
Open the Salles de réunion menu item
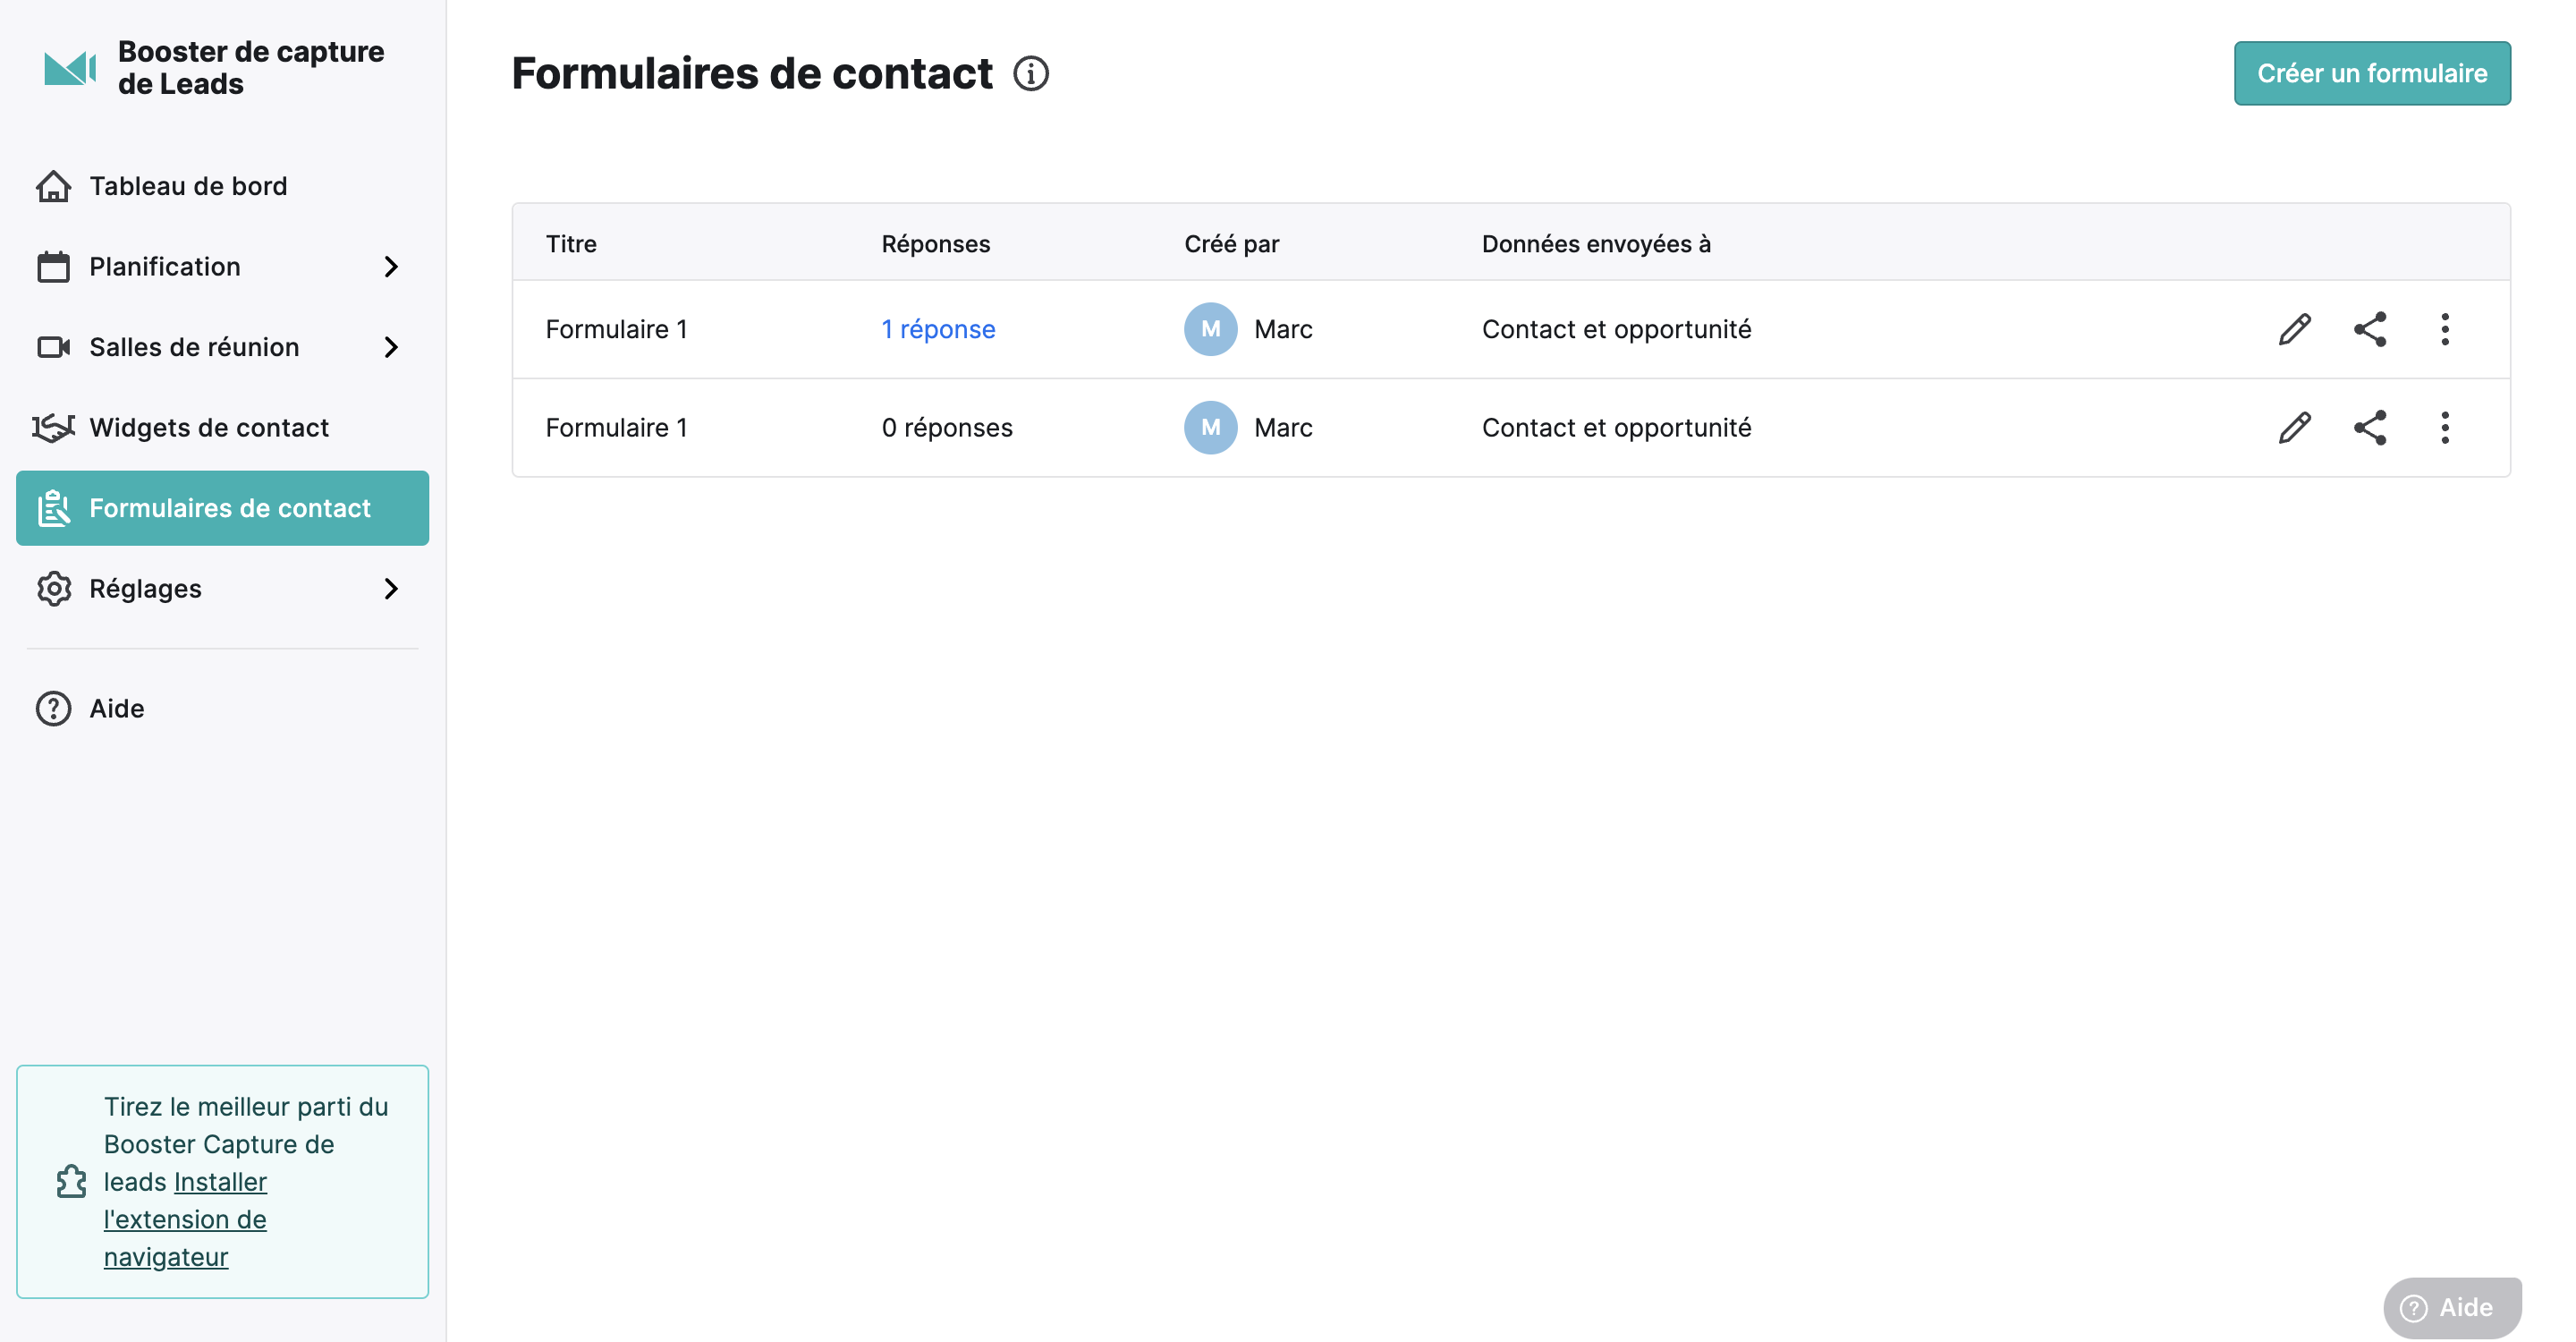pyautogui.click(x=222, y=347)
